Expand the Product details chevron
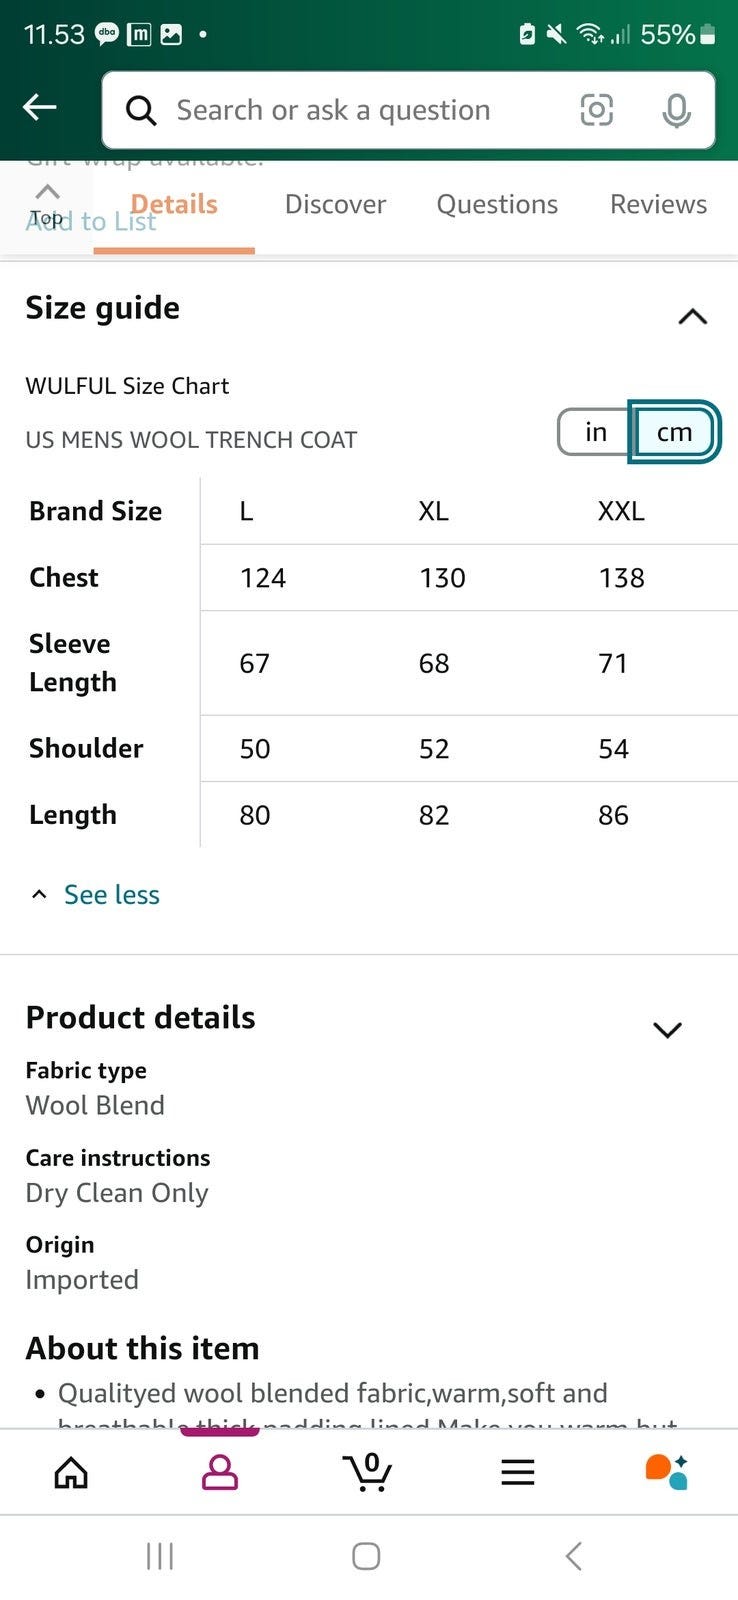The image size is (738, 1600). [x=667, y=1030]
